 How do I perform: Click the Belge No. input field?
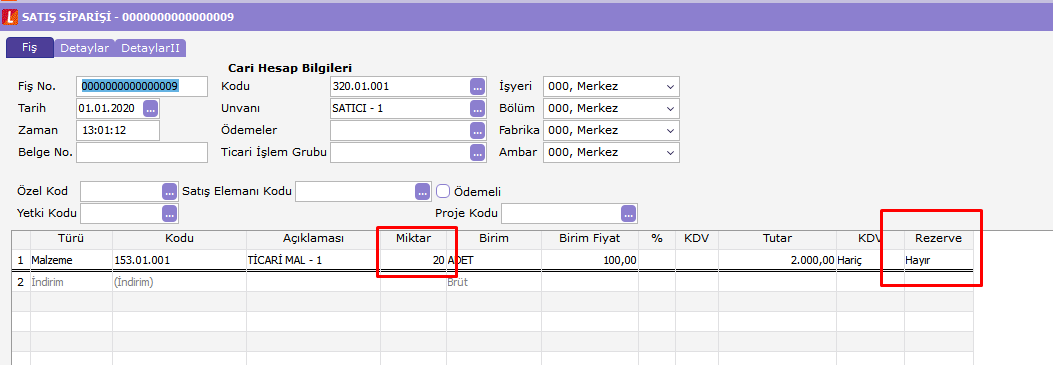pyautogui.click(x=142, y=152)
